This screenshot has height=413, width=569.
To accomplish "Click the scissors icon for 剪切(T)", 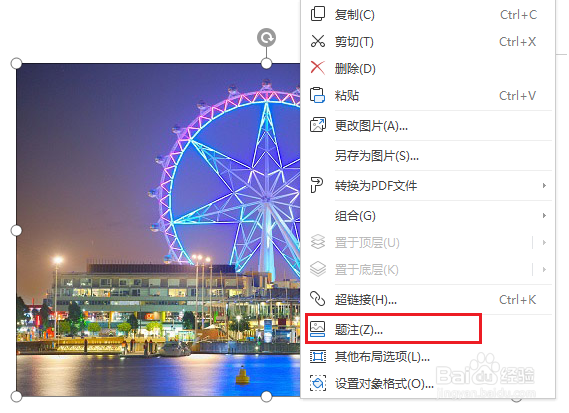I will 318,41.
